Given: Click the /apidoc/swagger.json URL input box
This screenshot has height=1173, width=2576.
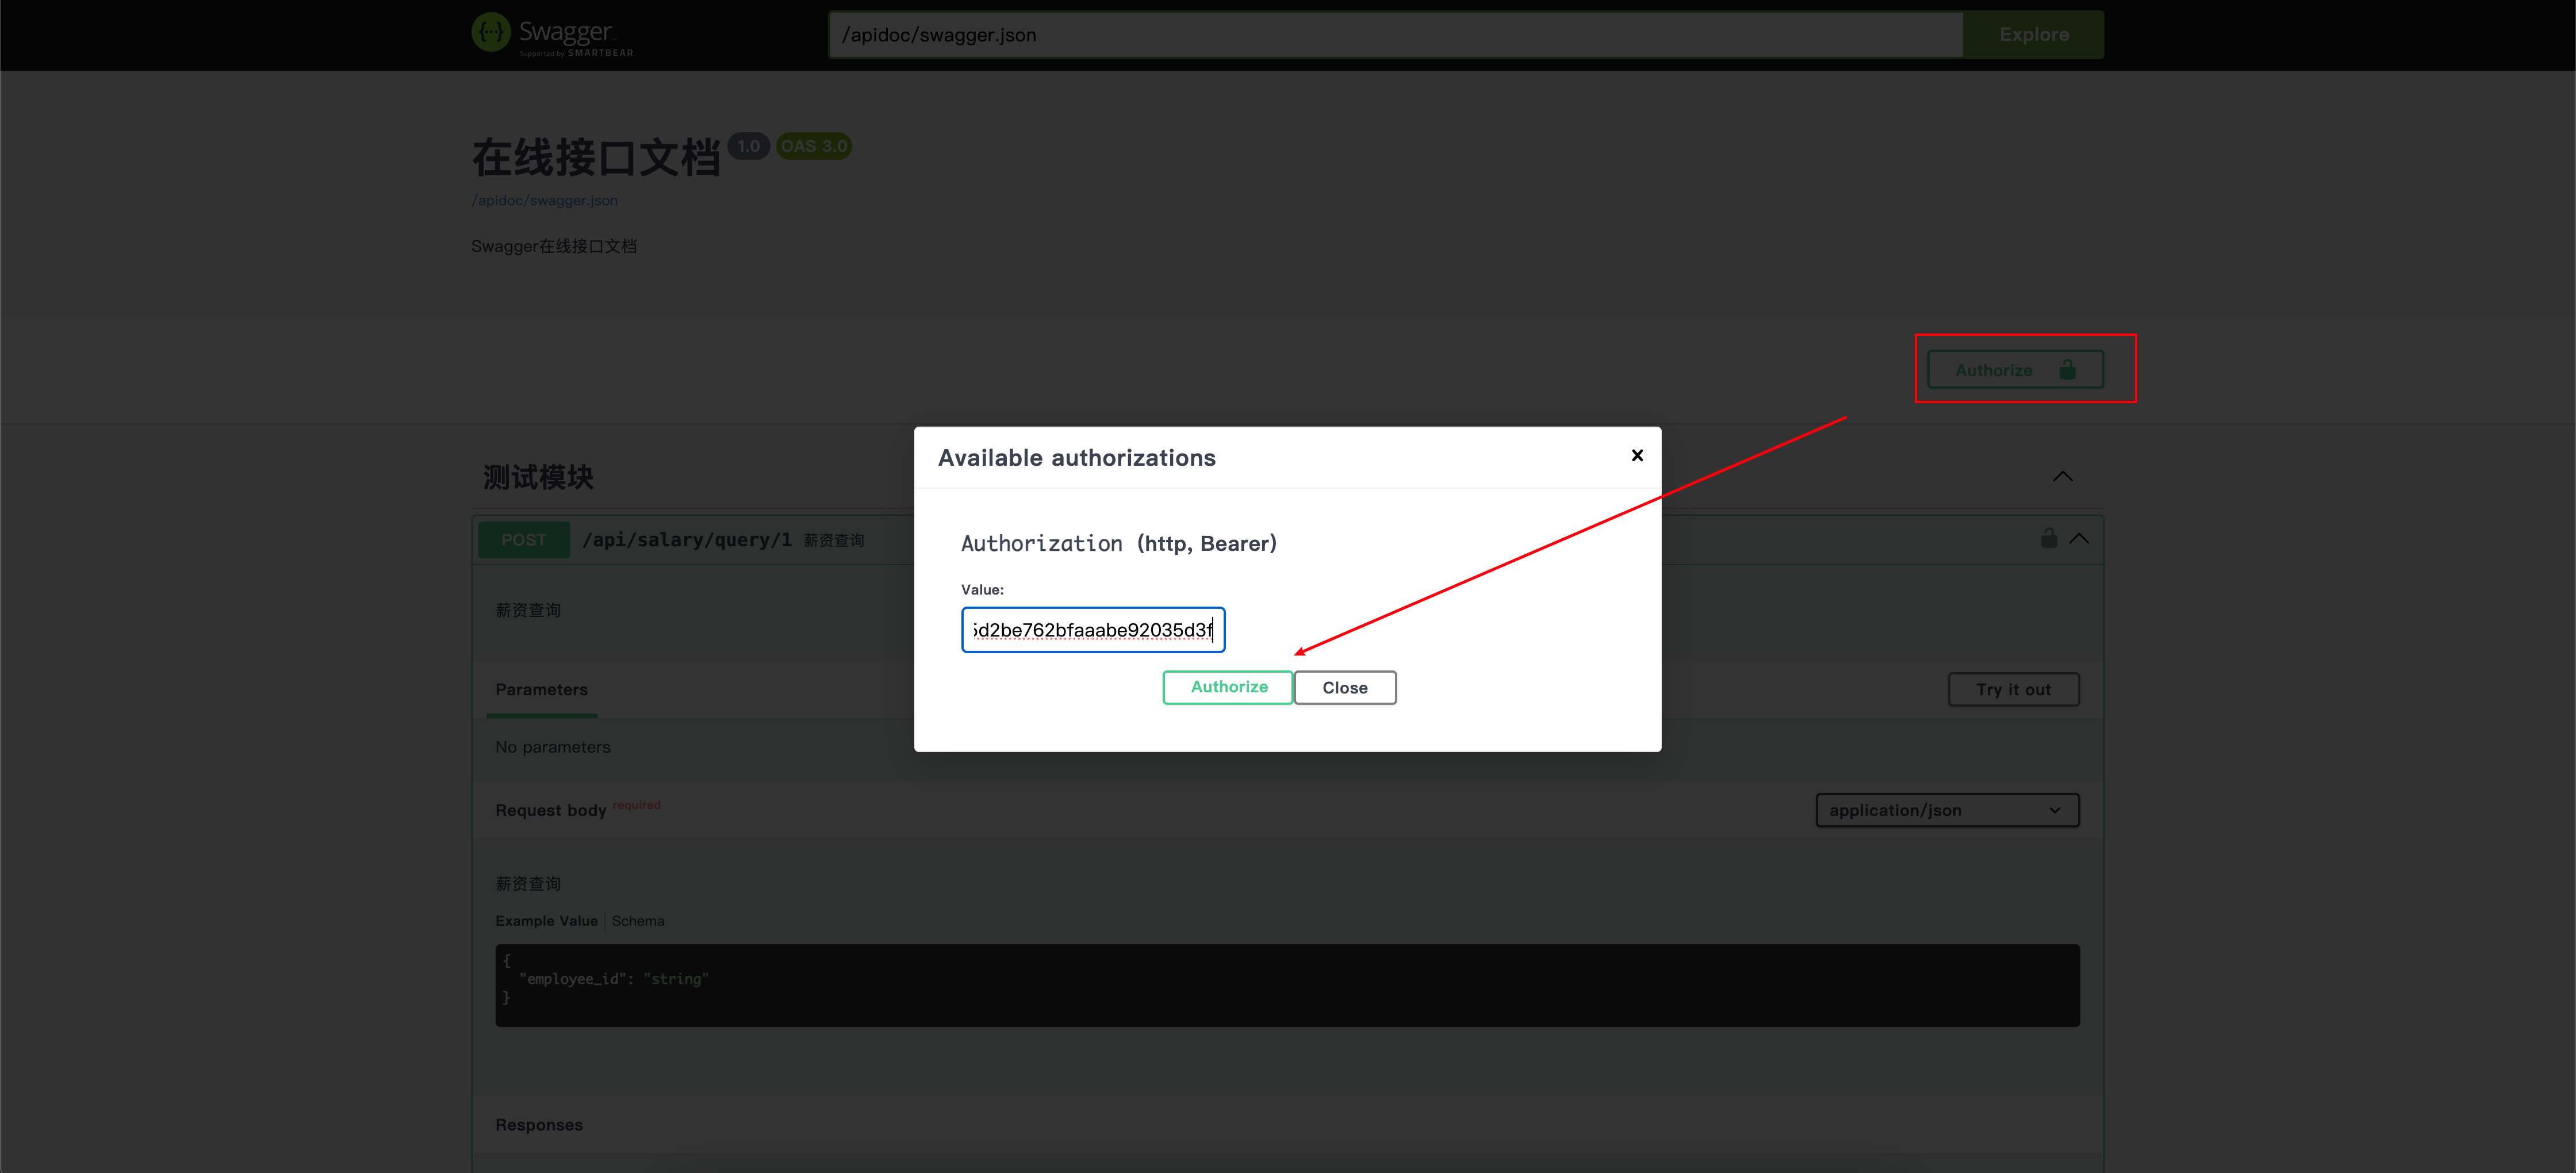Looking at the screenshot, I should (x=1395, y=35).
